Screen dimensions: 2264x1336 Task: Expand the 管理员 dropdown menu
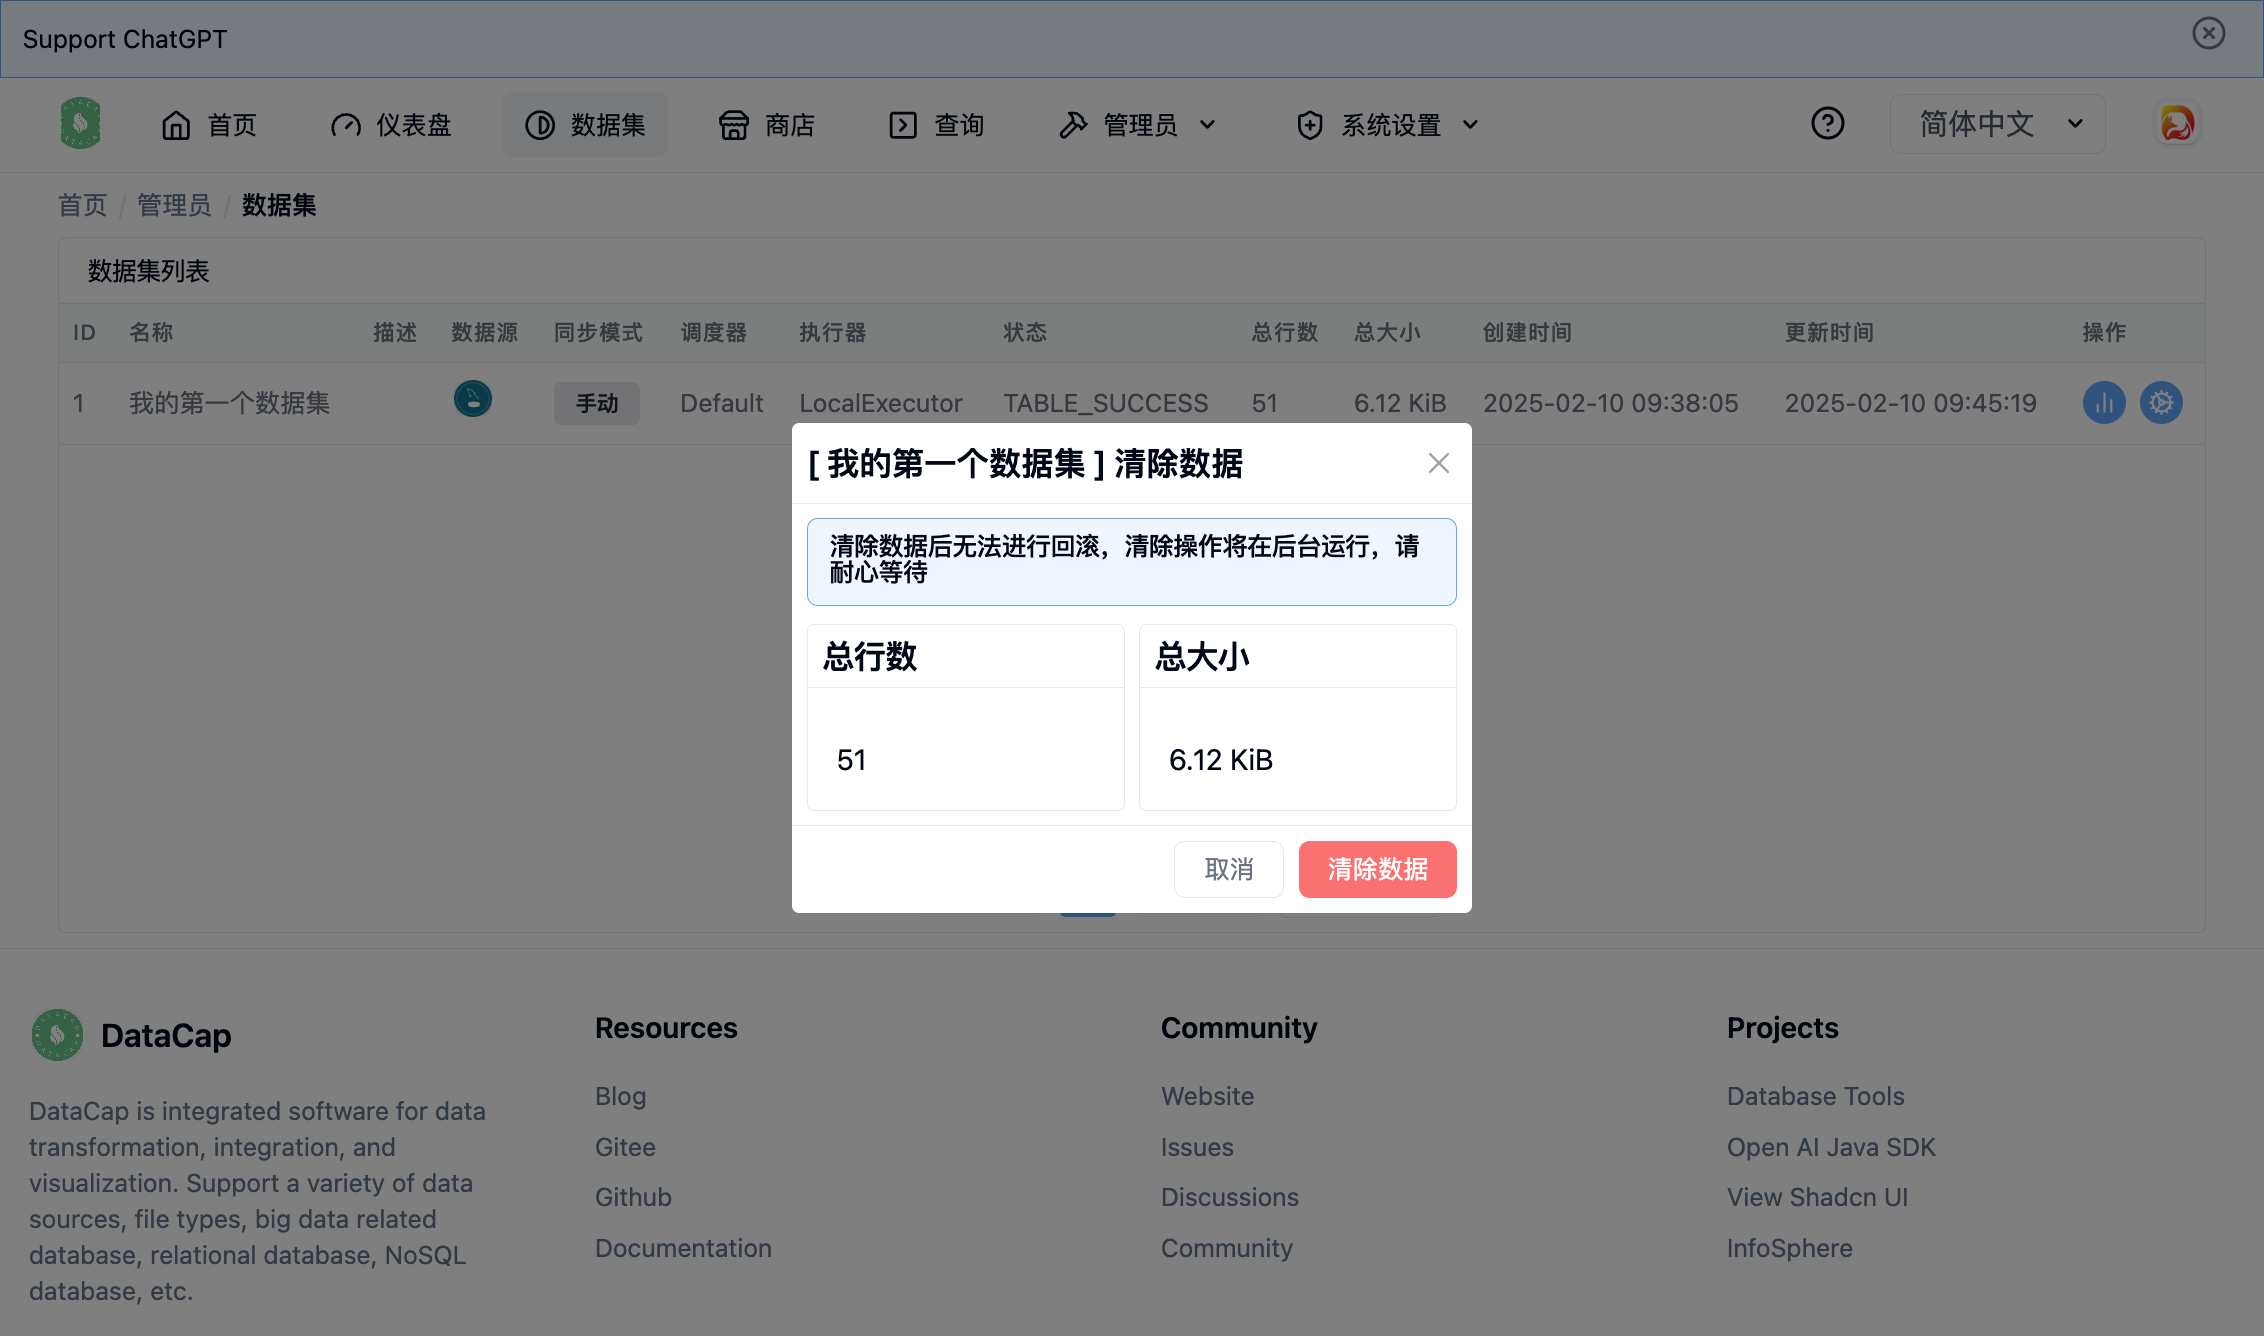click(x=1138, y=125)
